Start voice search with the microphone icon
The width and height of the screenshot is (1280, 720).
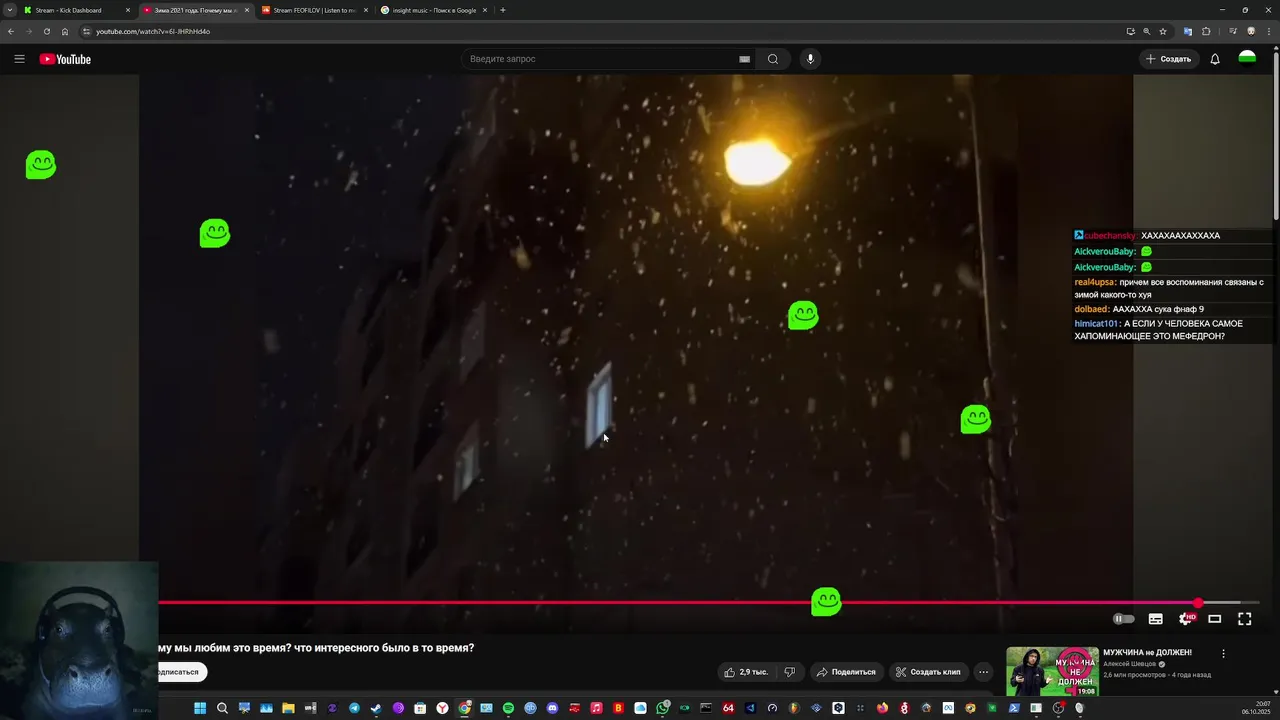(810, 59)
